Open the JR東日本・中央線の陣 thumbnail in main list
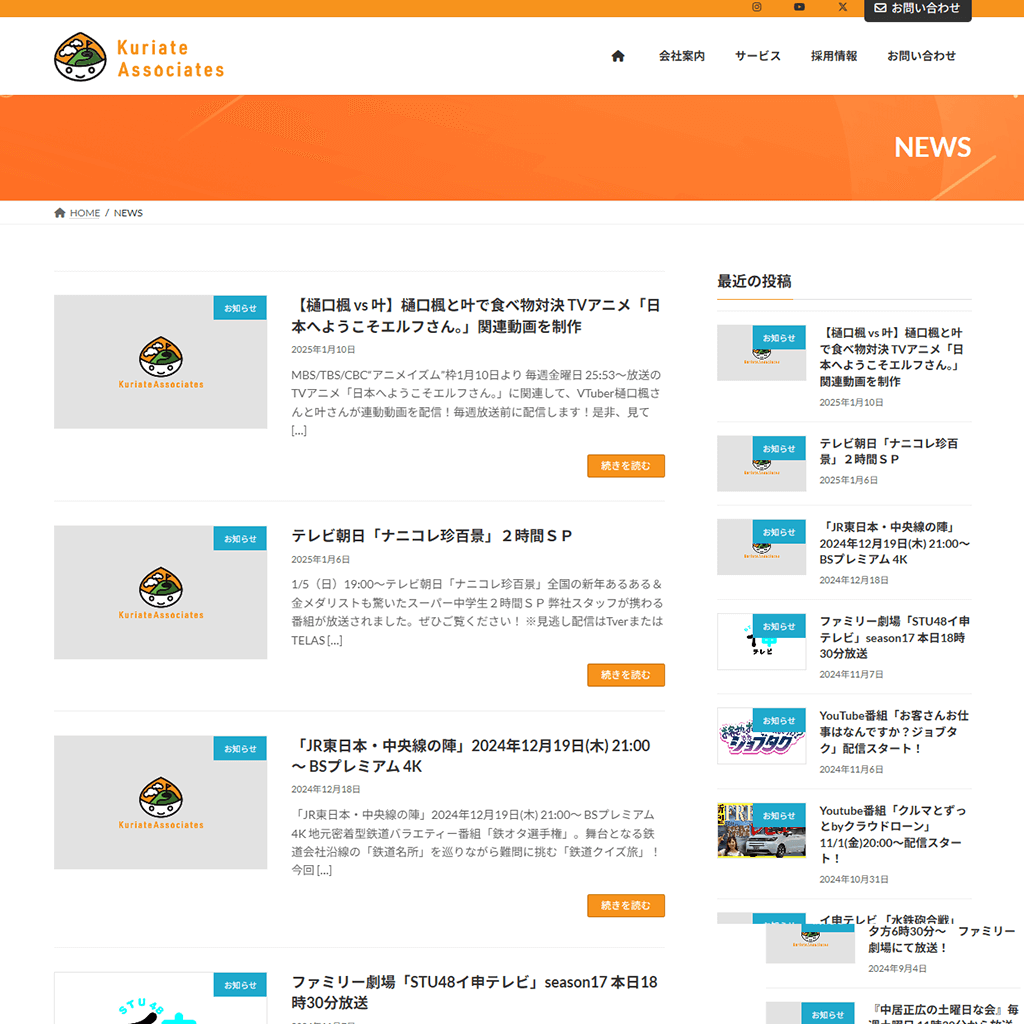 pyautogui.click(x=161, y=803)
